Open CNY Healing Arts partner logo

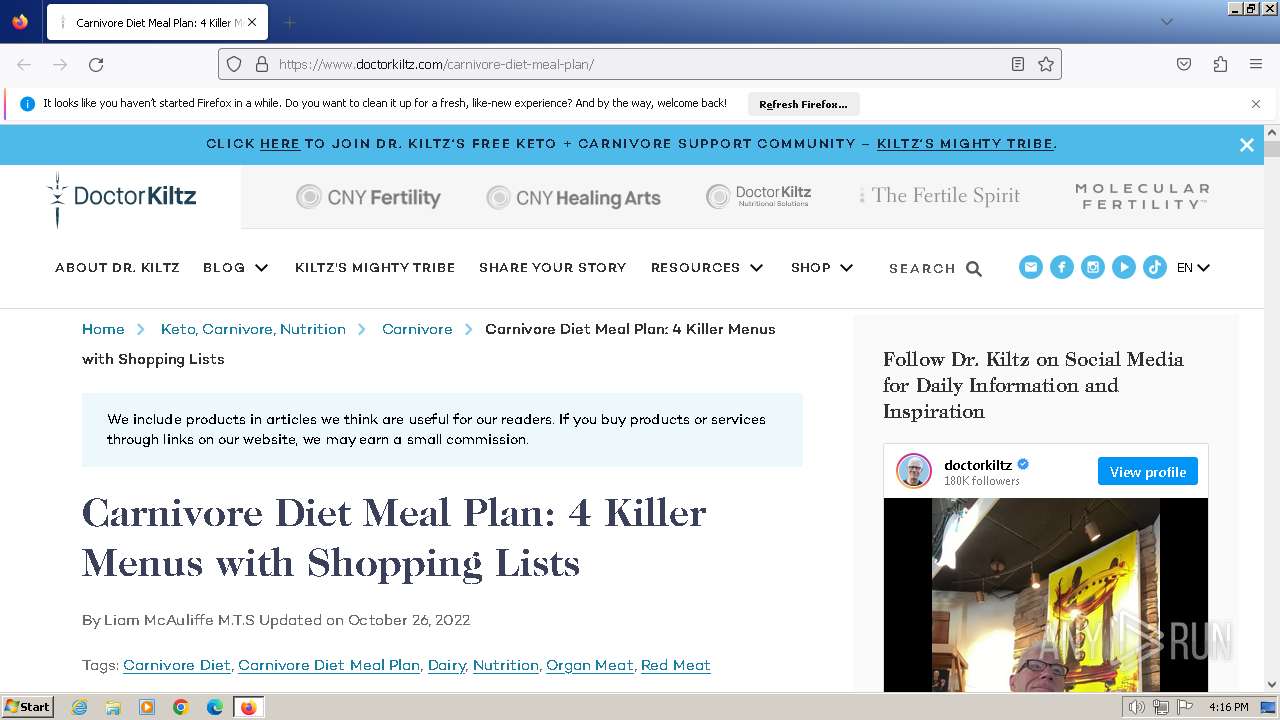point(573,197)
